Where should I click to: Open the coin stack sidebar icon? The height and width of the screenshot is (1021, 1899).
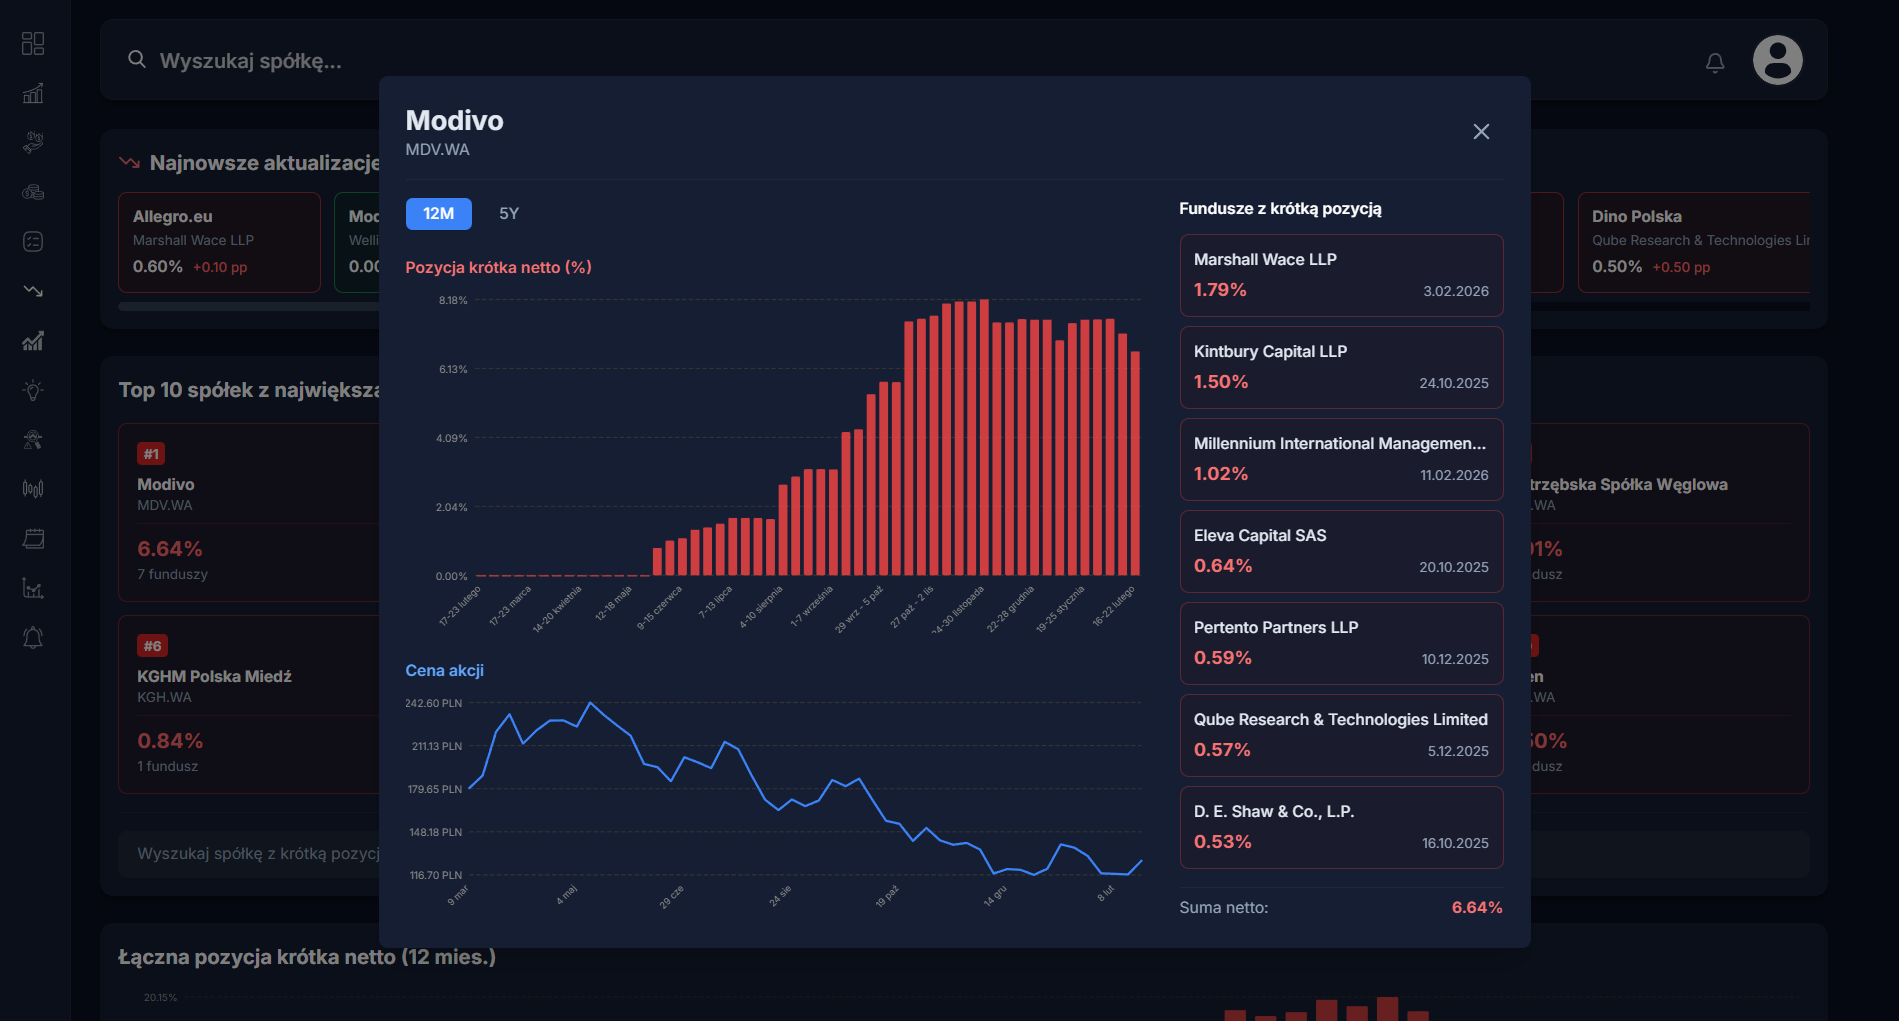[33, 192]
